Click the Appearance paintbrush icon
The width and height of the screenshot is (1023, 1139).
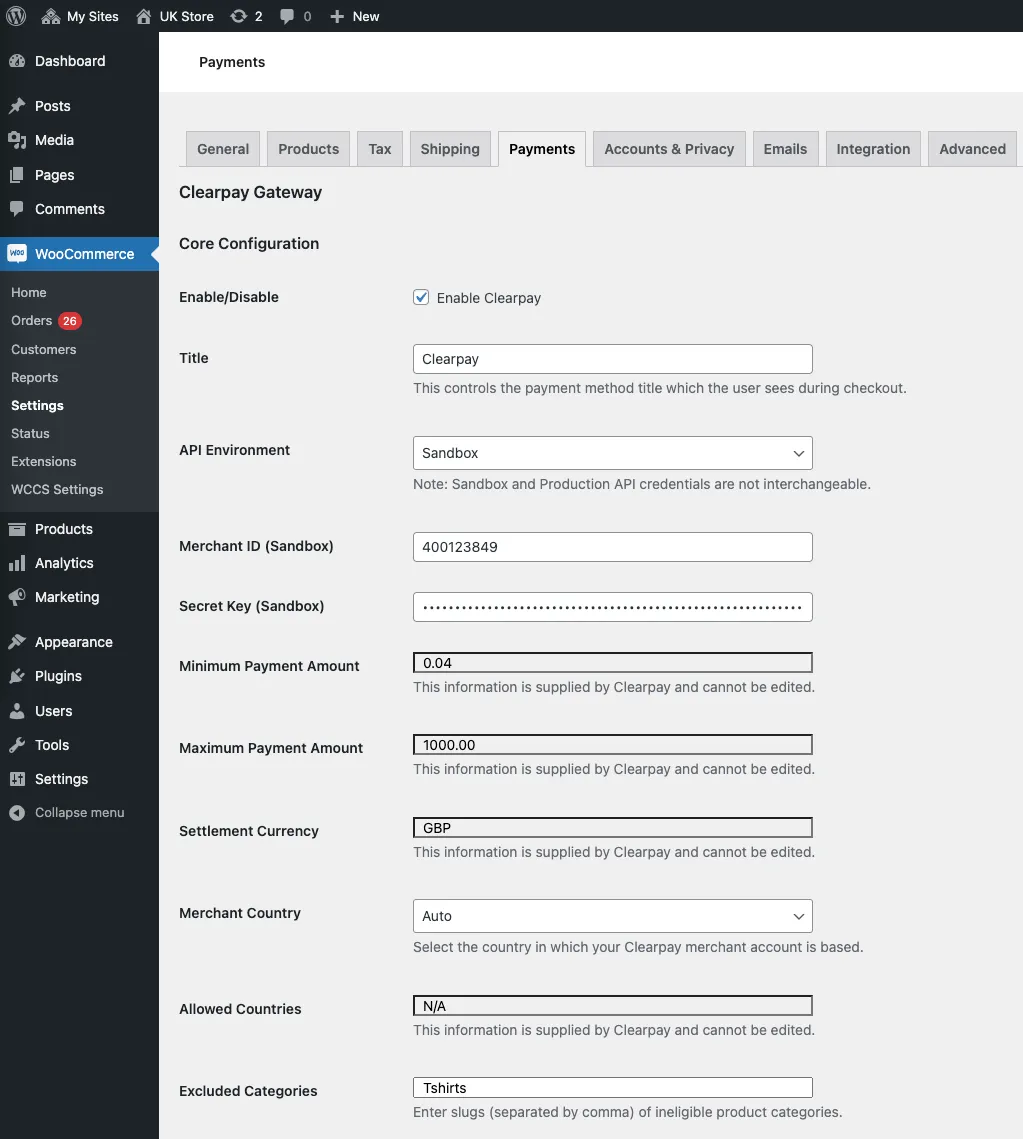pos(17,642)
